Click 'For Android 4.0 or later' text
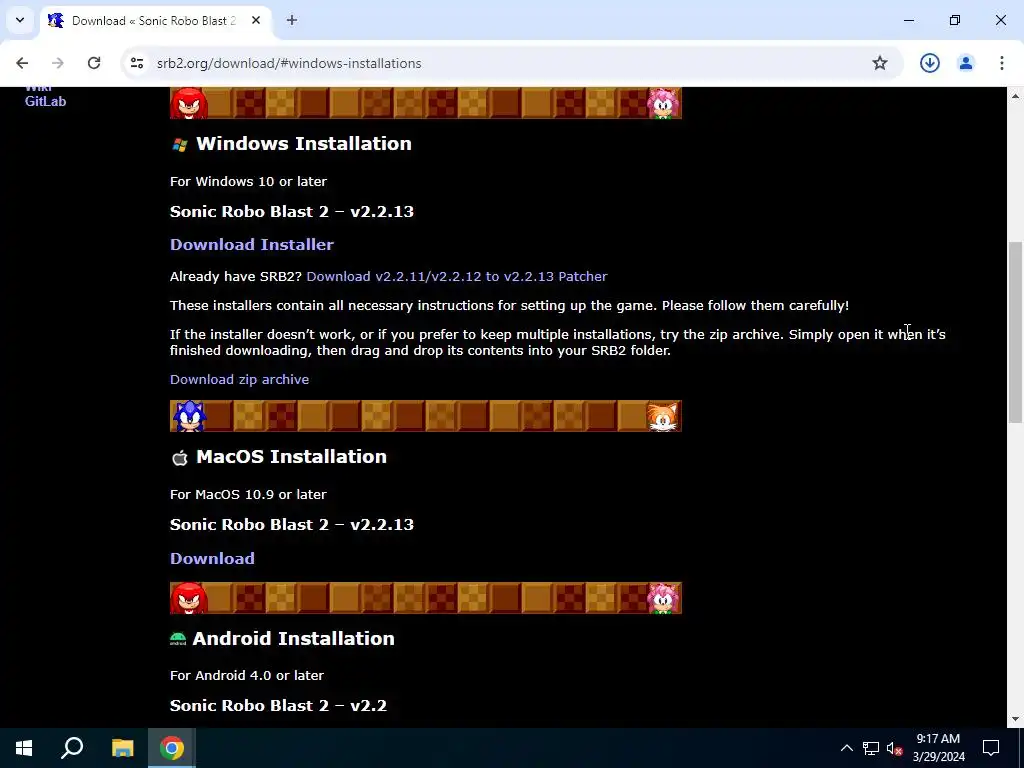Screen dimensions: 1024x768 [247, 675]
